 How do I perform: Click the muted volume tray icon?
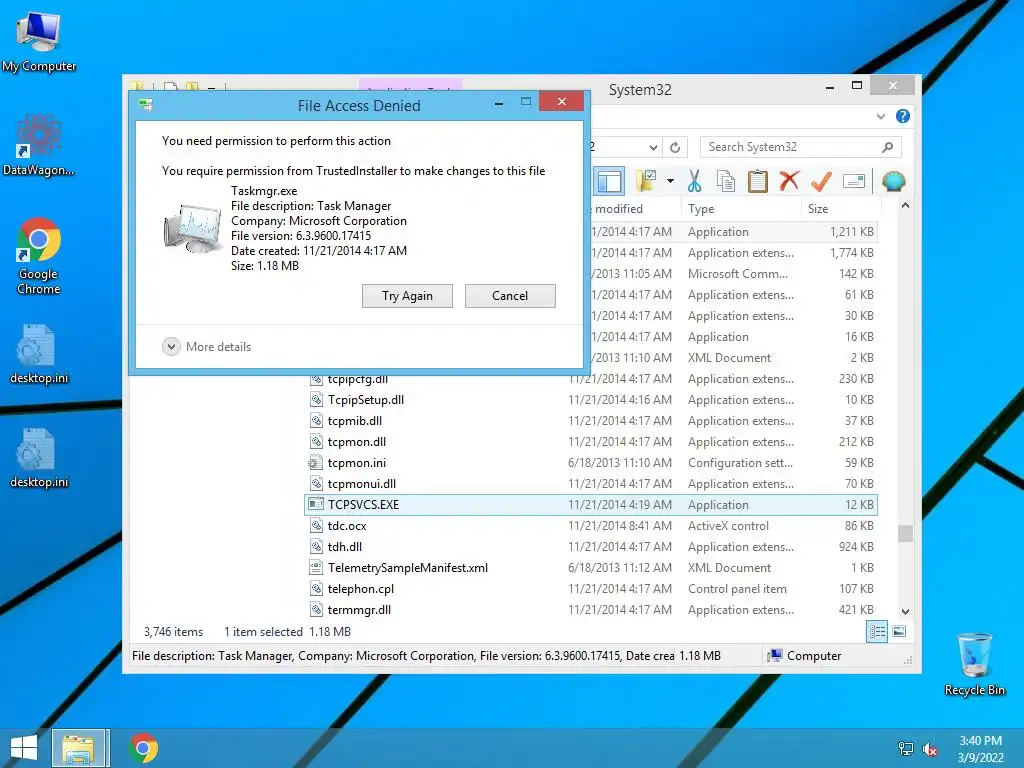tap(930, 749)
